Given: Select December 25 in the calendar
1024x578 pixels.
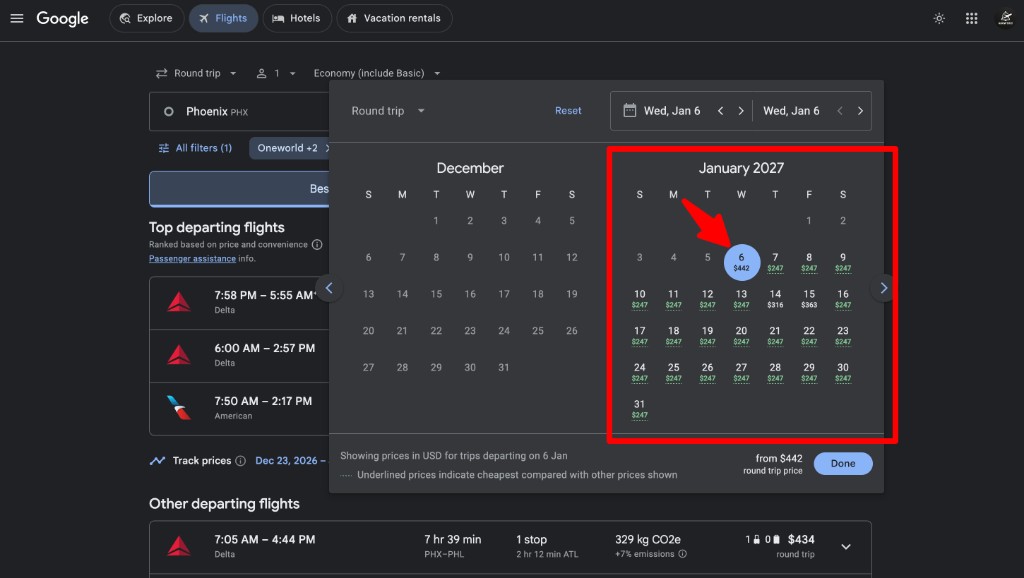Looking at the screenshot, I should [x=537, y=330].
